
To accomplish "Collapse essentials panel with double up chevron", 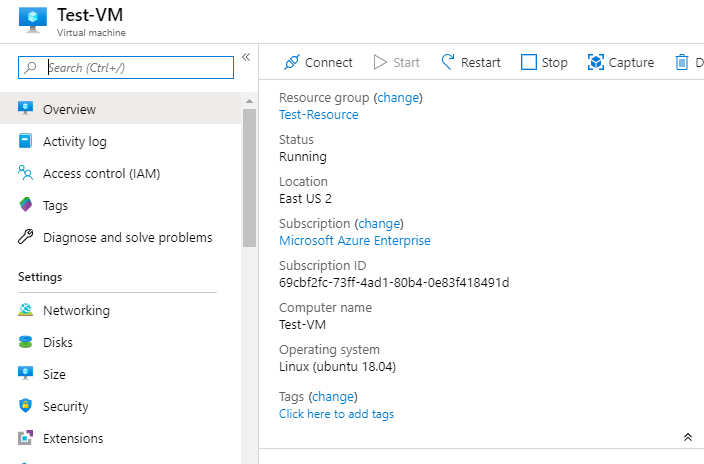I will tap(688, 437).
